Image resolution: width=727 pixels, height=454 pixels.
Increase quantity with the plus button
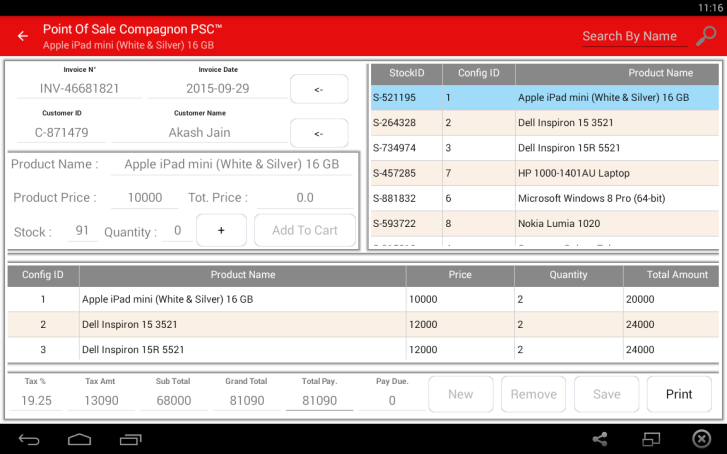click(x=221, y=230)
